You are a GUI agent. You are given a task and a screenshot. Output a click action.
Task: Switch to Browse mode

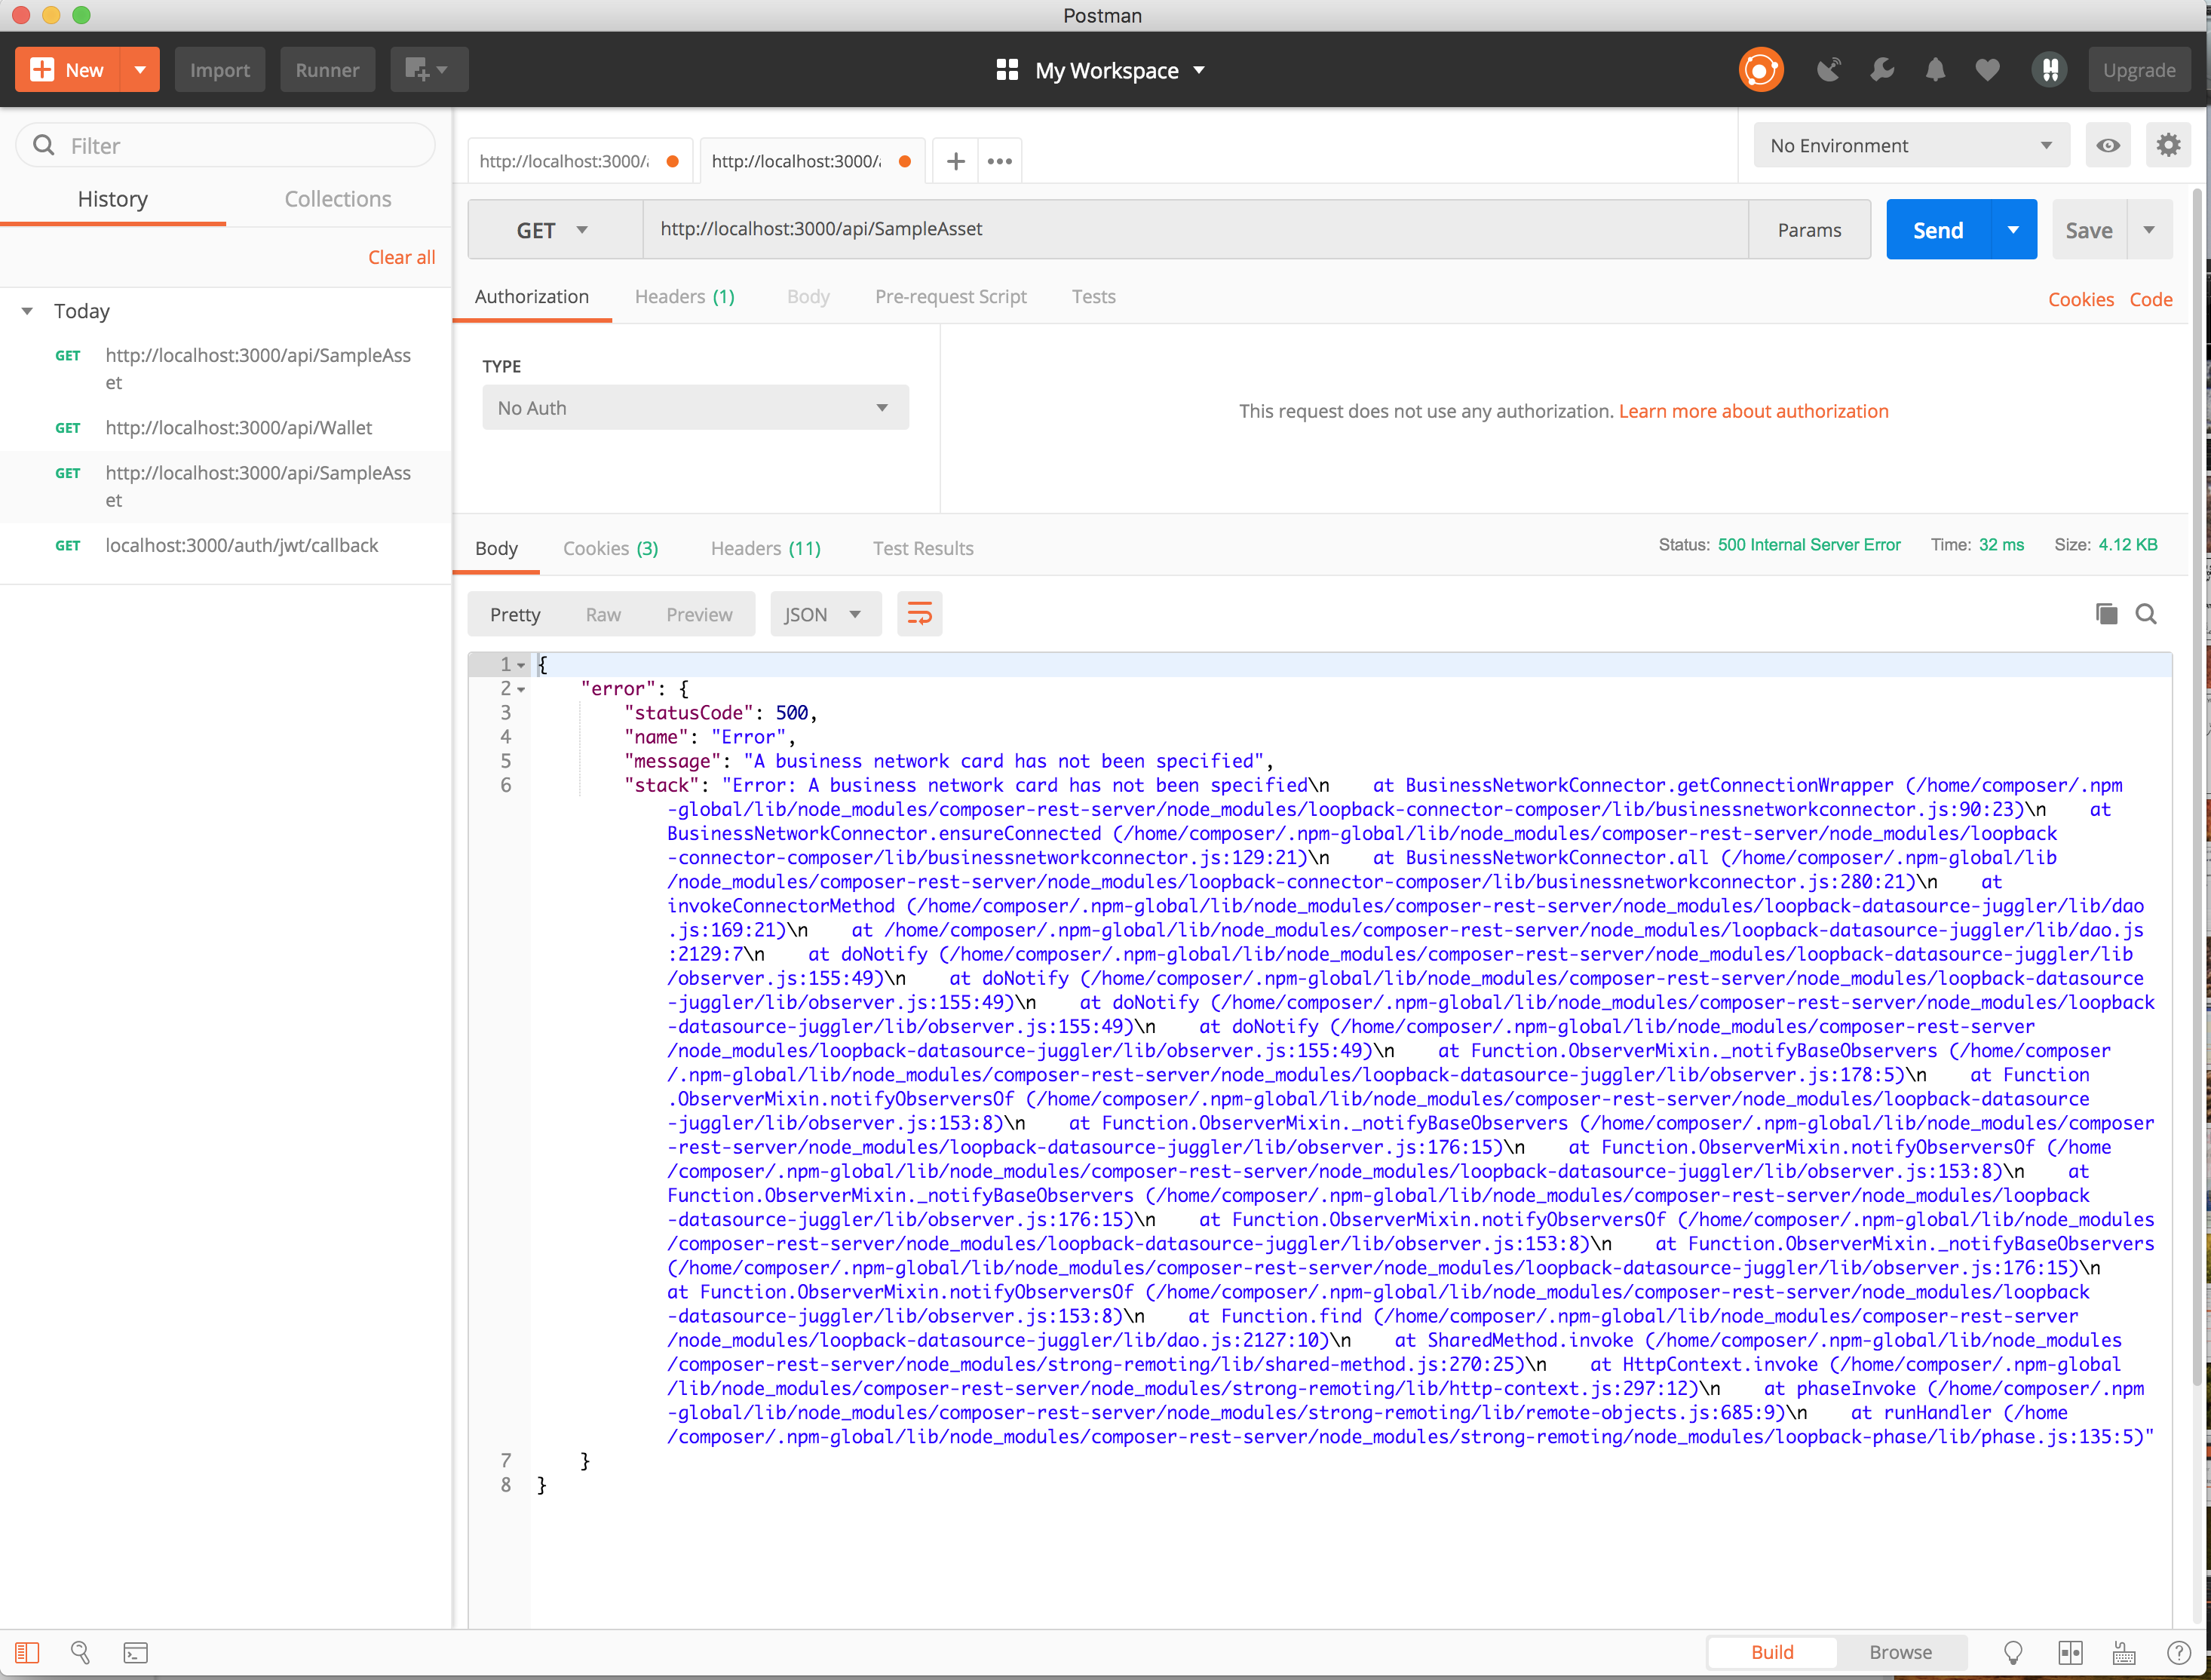[1900, 1653]
